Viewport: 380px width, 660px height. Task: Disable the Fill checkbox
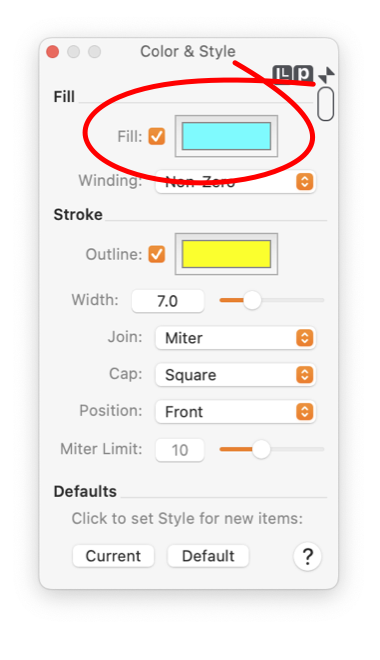coord(157,136)
